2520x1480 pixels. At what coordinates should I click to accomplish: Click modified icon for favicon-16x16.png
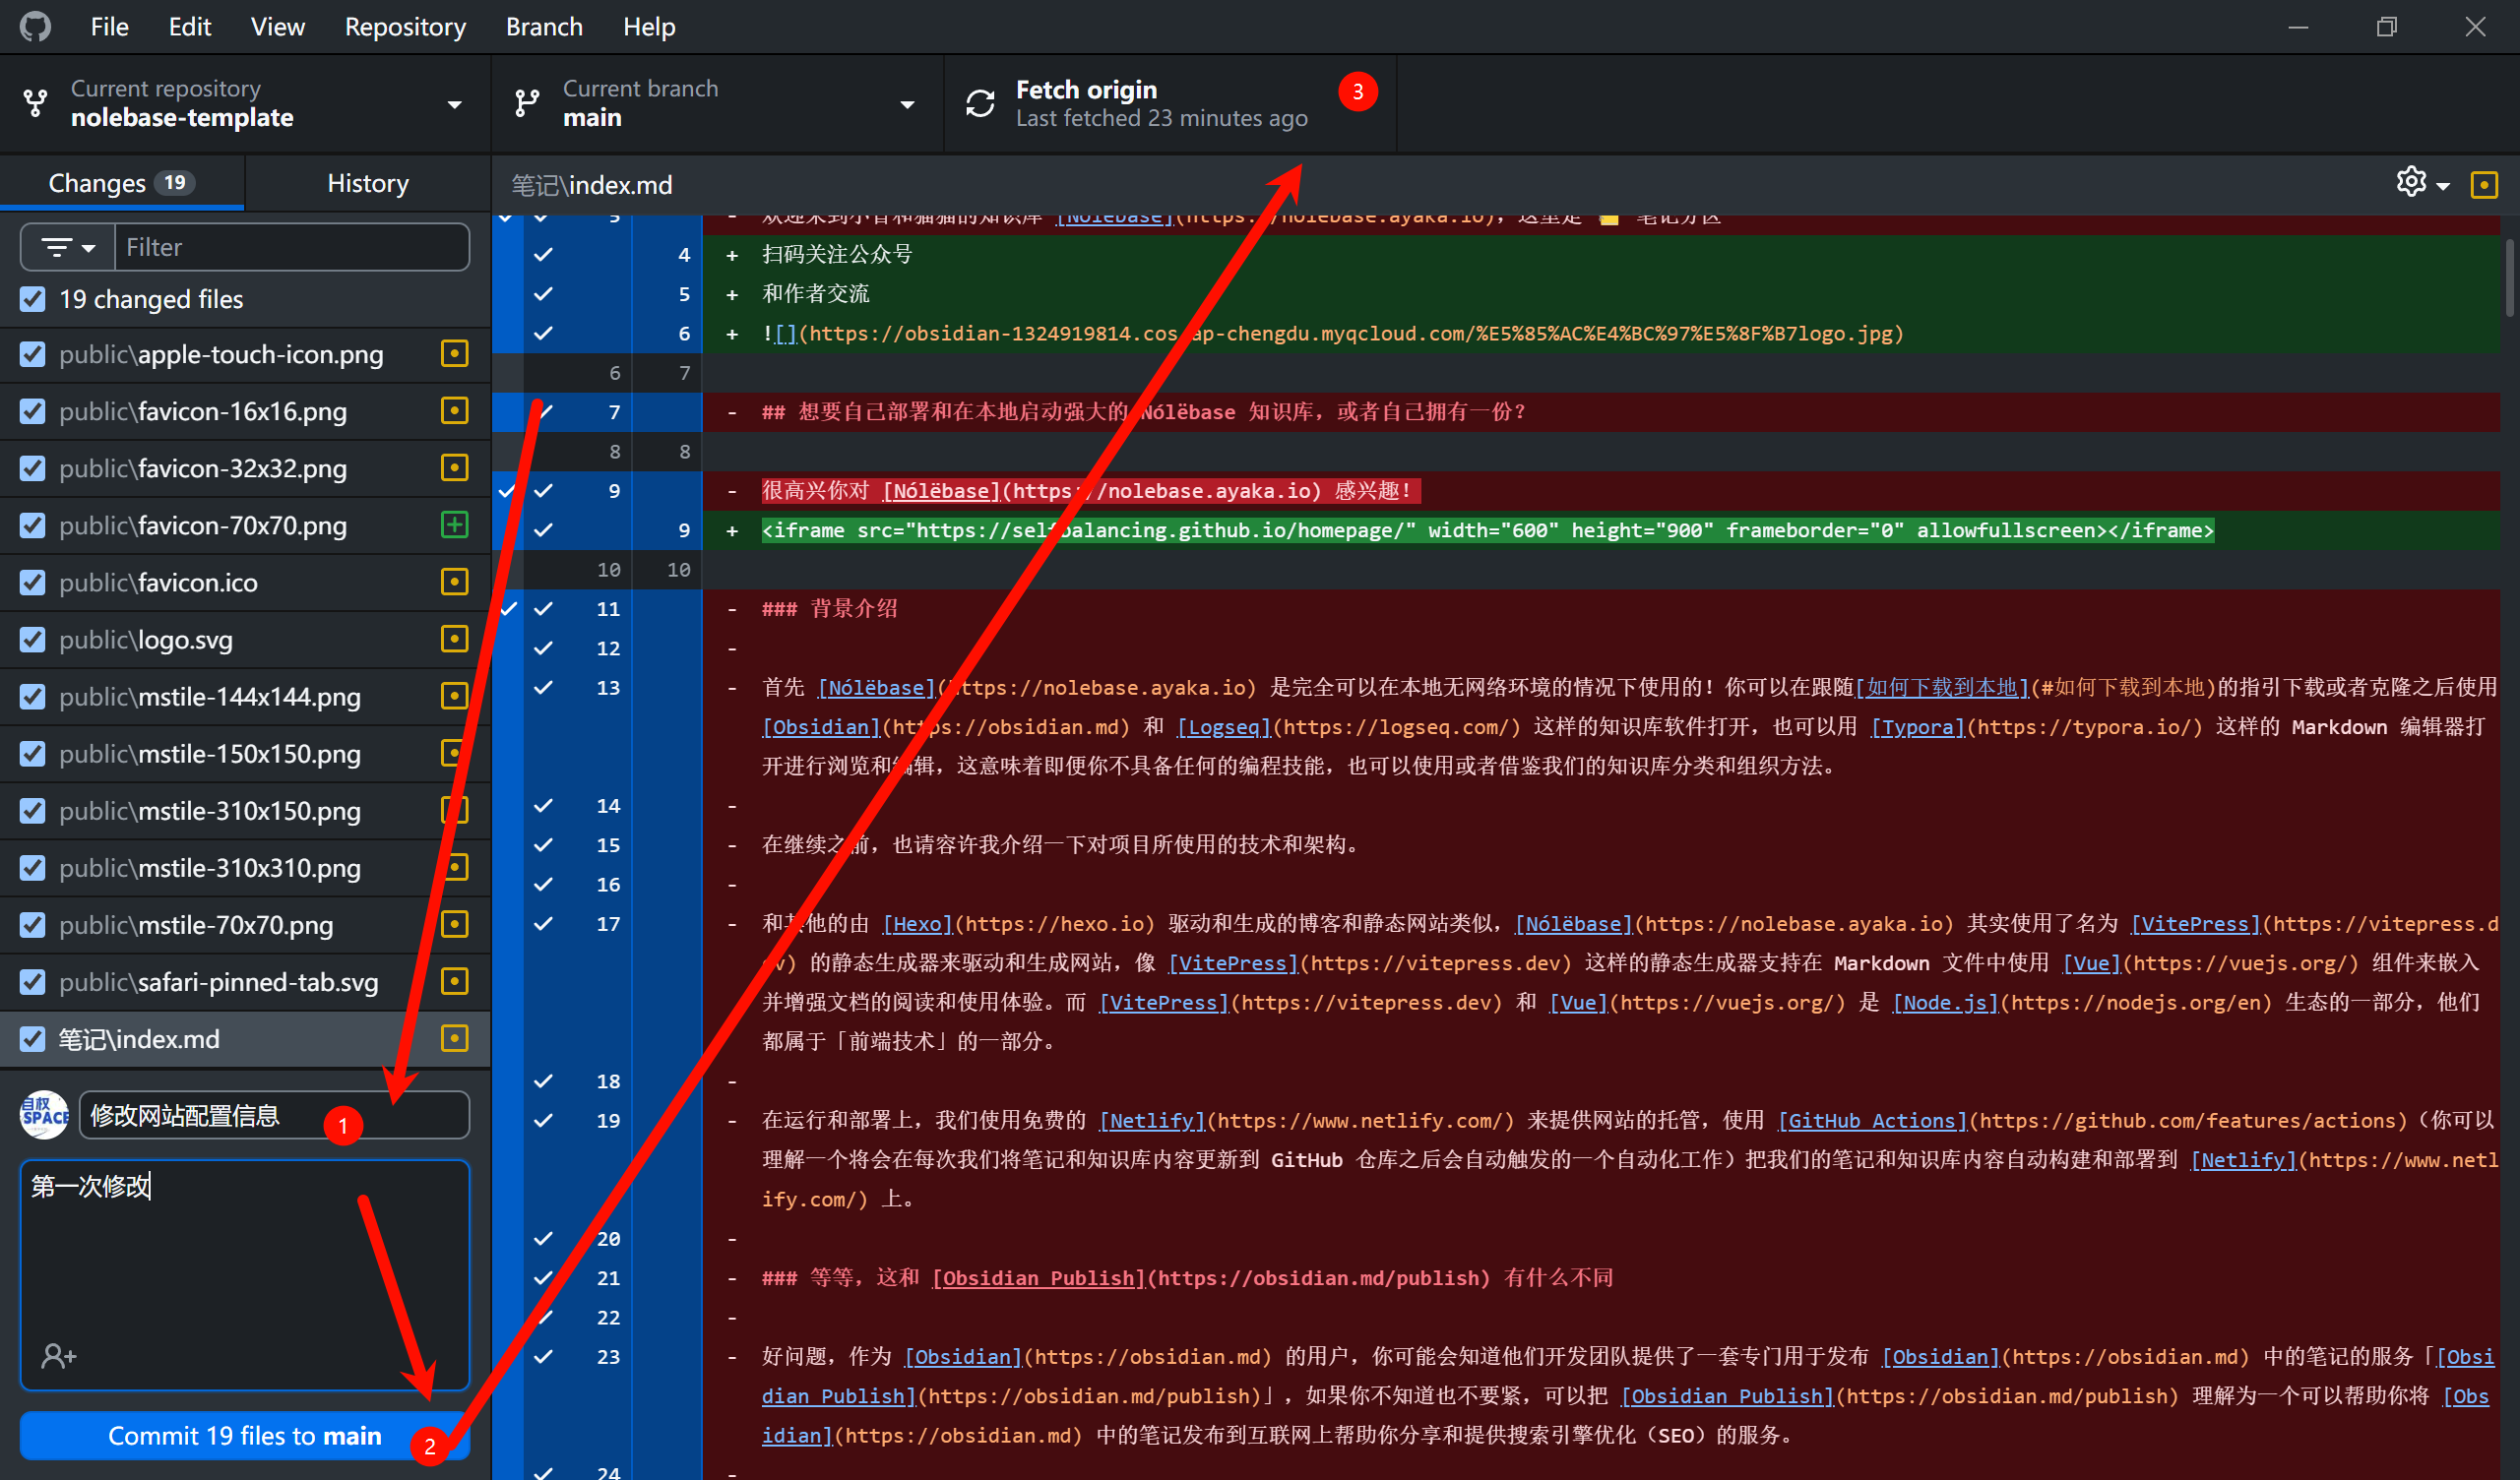(x=454, y=411)
